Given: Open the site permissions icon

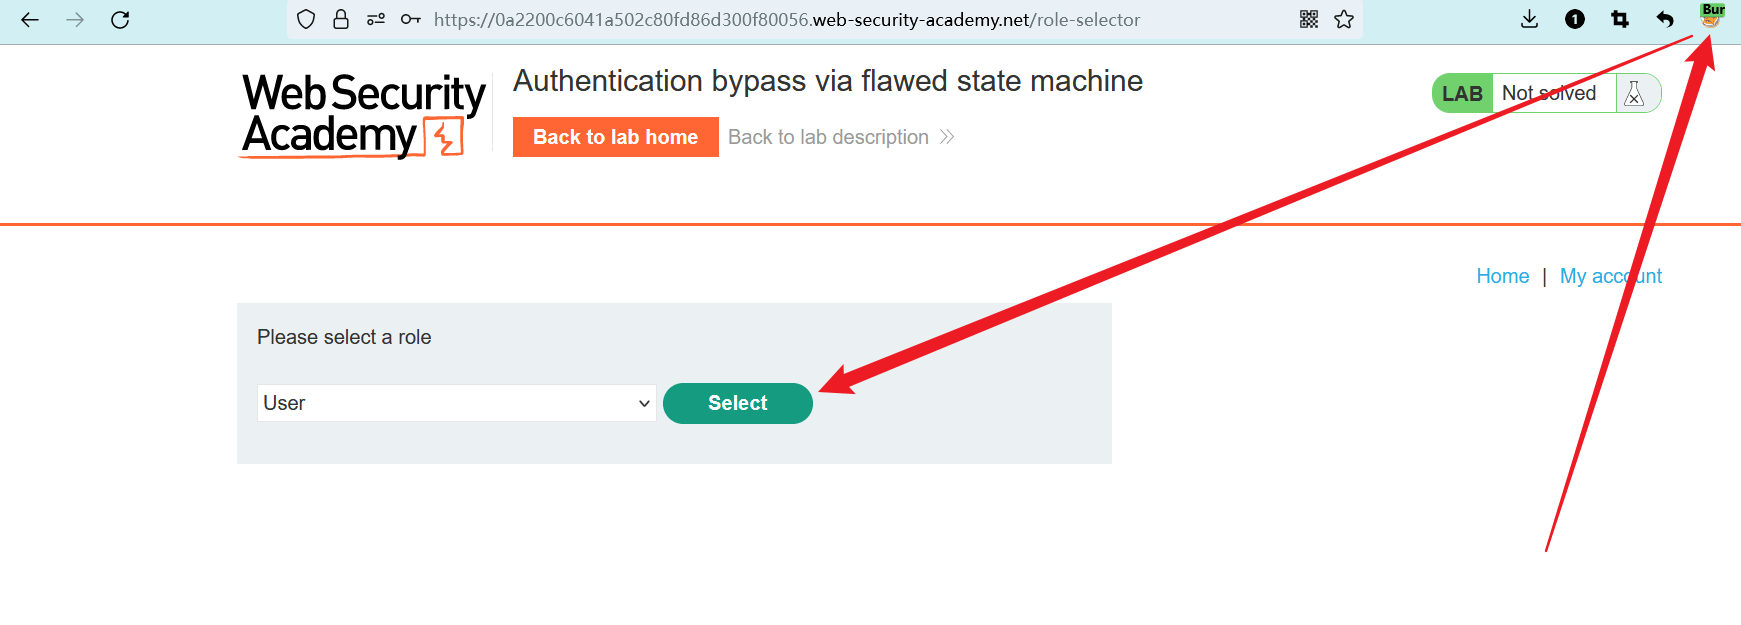Looking at the screenshot, I should click(376, 19).
